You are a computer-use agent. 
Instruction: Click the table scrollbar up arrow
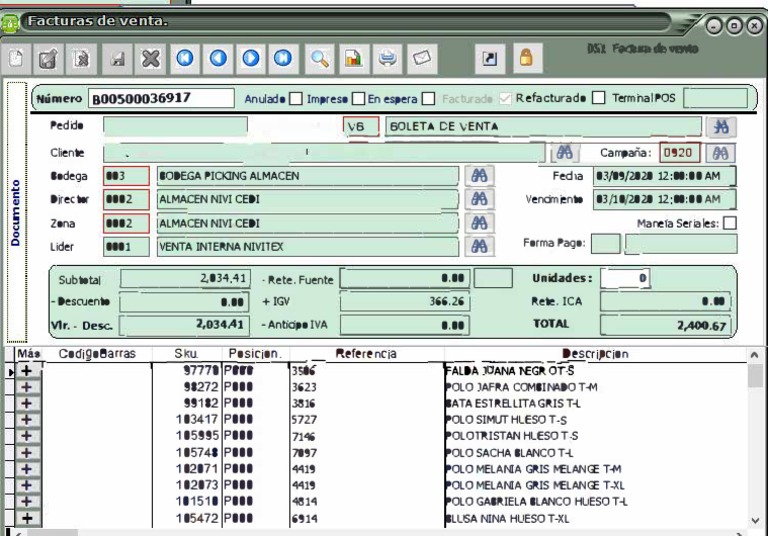(x=755, y=355)
